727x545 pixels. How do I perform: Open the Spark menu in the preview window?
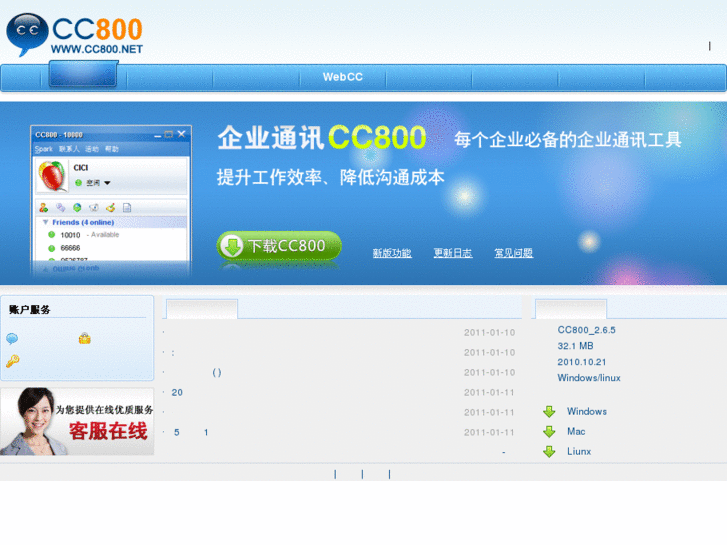pos(44,149)
